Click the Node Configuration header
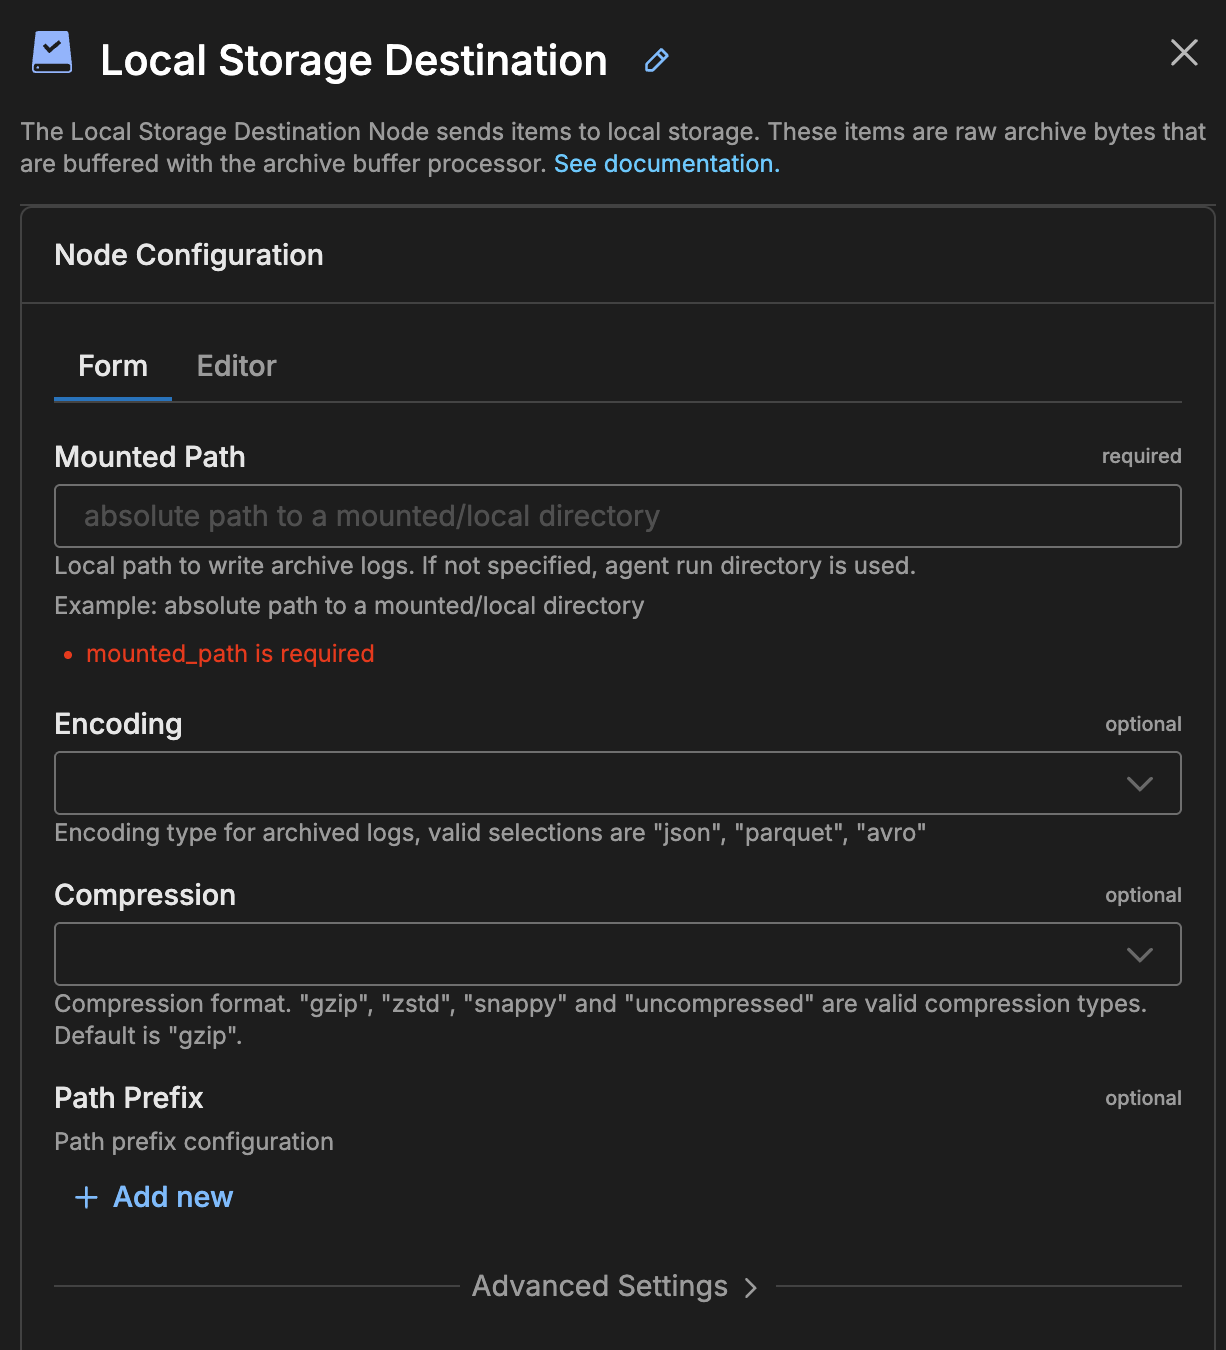 (x=189, y=255)
